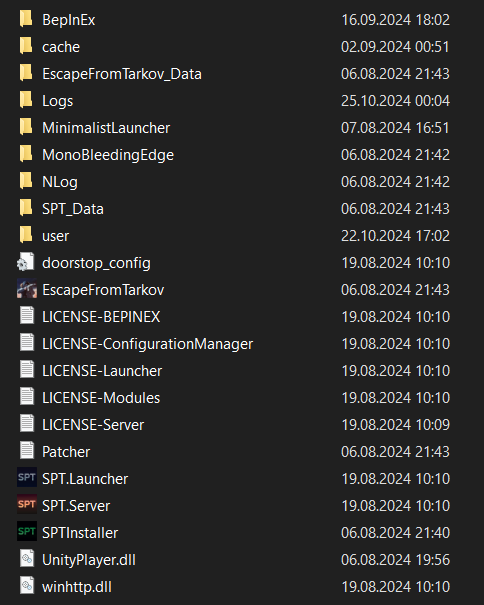Click the UnityPlayer.dll file icon

coord(27,559)
